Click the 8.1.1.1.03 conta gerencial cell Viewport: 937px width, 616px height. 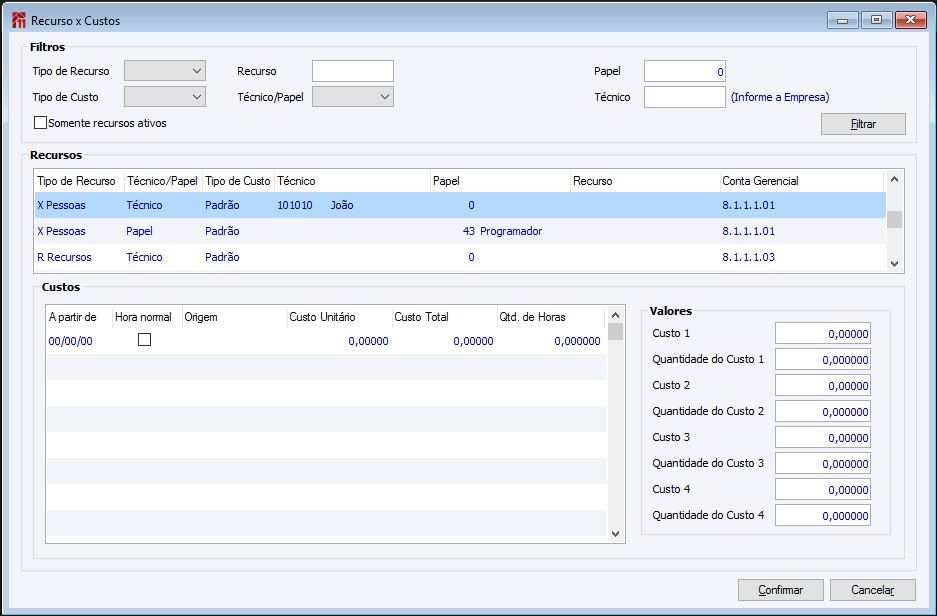(748, 257)
